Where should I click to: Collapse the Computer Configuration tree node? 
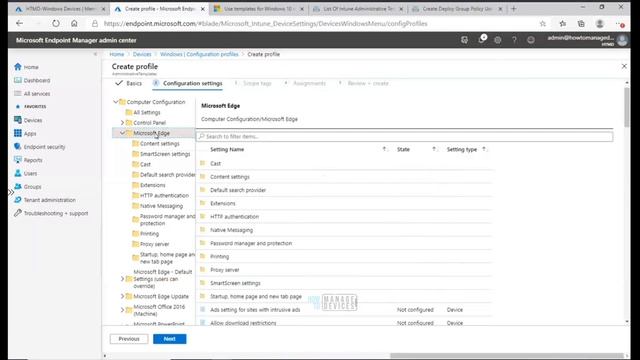(x=116, y=102)
